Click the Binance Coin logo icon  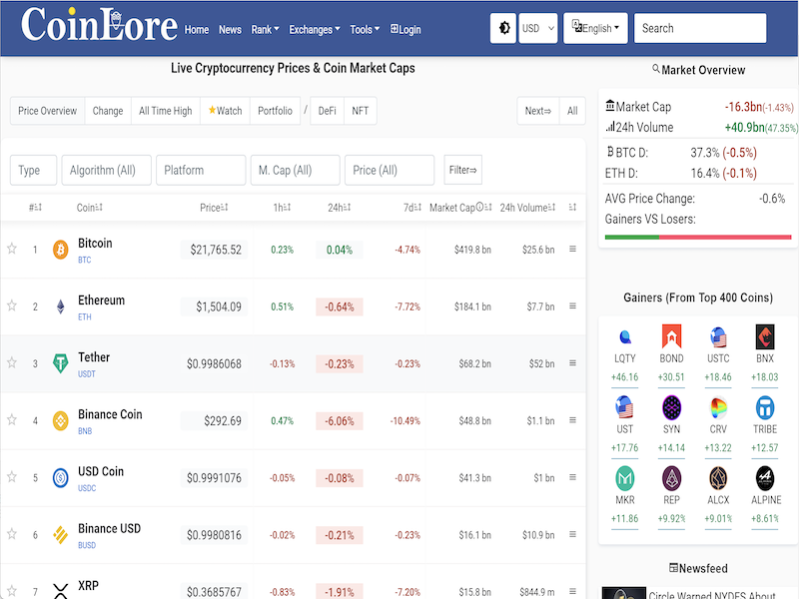(61, 421)
